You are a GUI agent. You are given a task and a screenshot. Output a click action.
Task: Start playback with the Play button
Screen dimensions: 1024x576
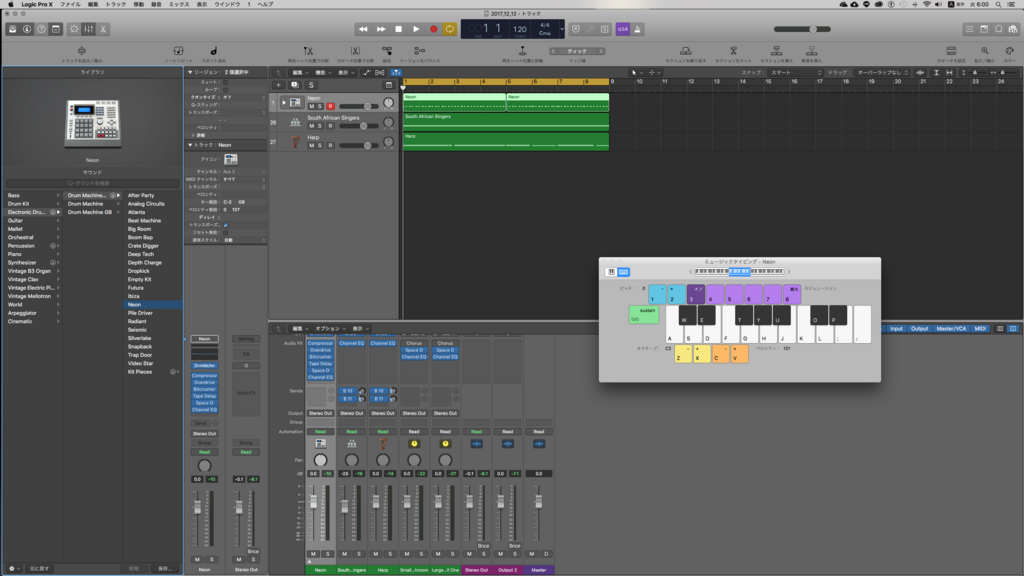(x=416, y=29)
